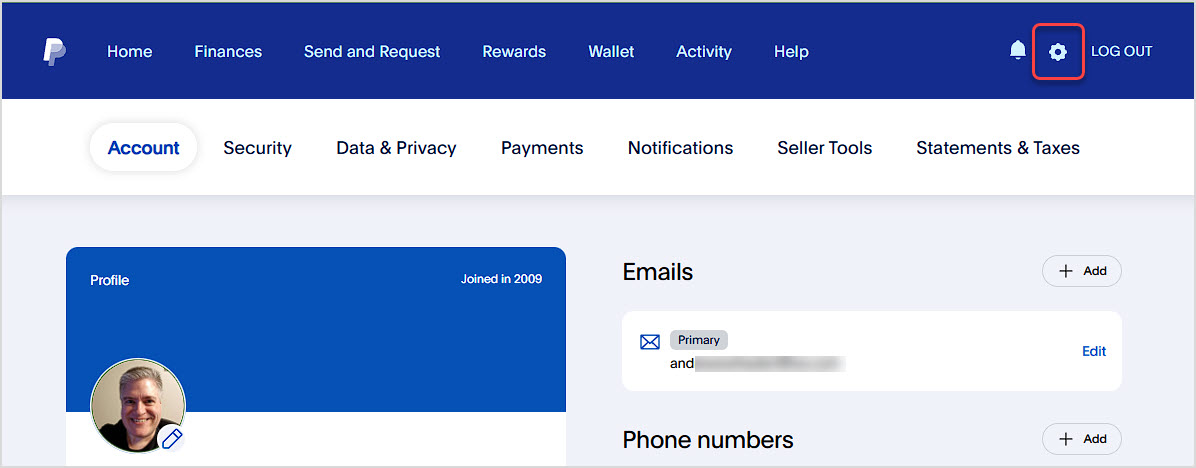Log out of PayPal

[1121, 51]
